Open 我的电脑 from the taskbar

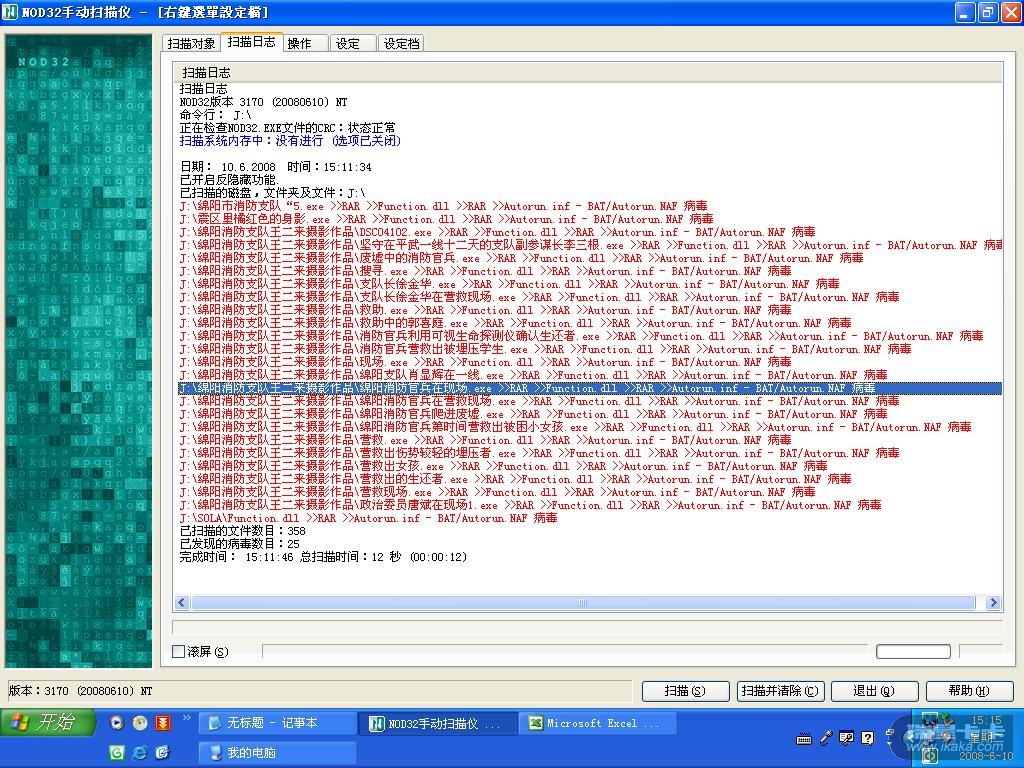[x=276, y=753]
